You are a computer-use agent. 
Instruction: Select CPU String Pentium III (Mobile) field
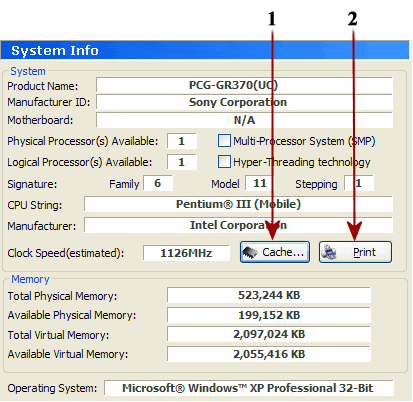tap(238, 204)
